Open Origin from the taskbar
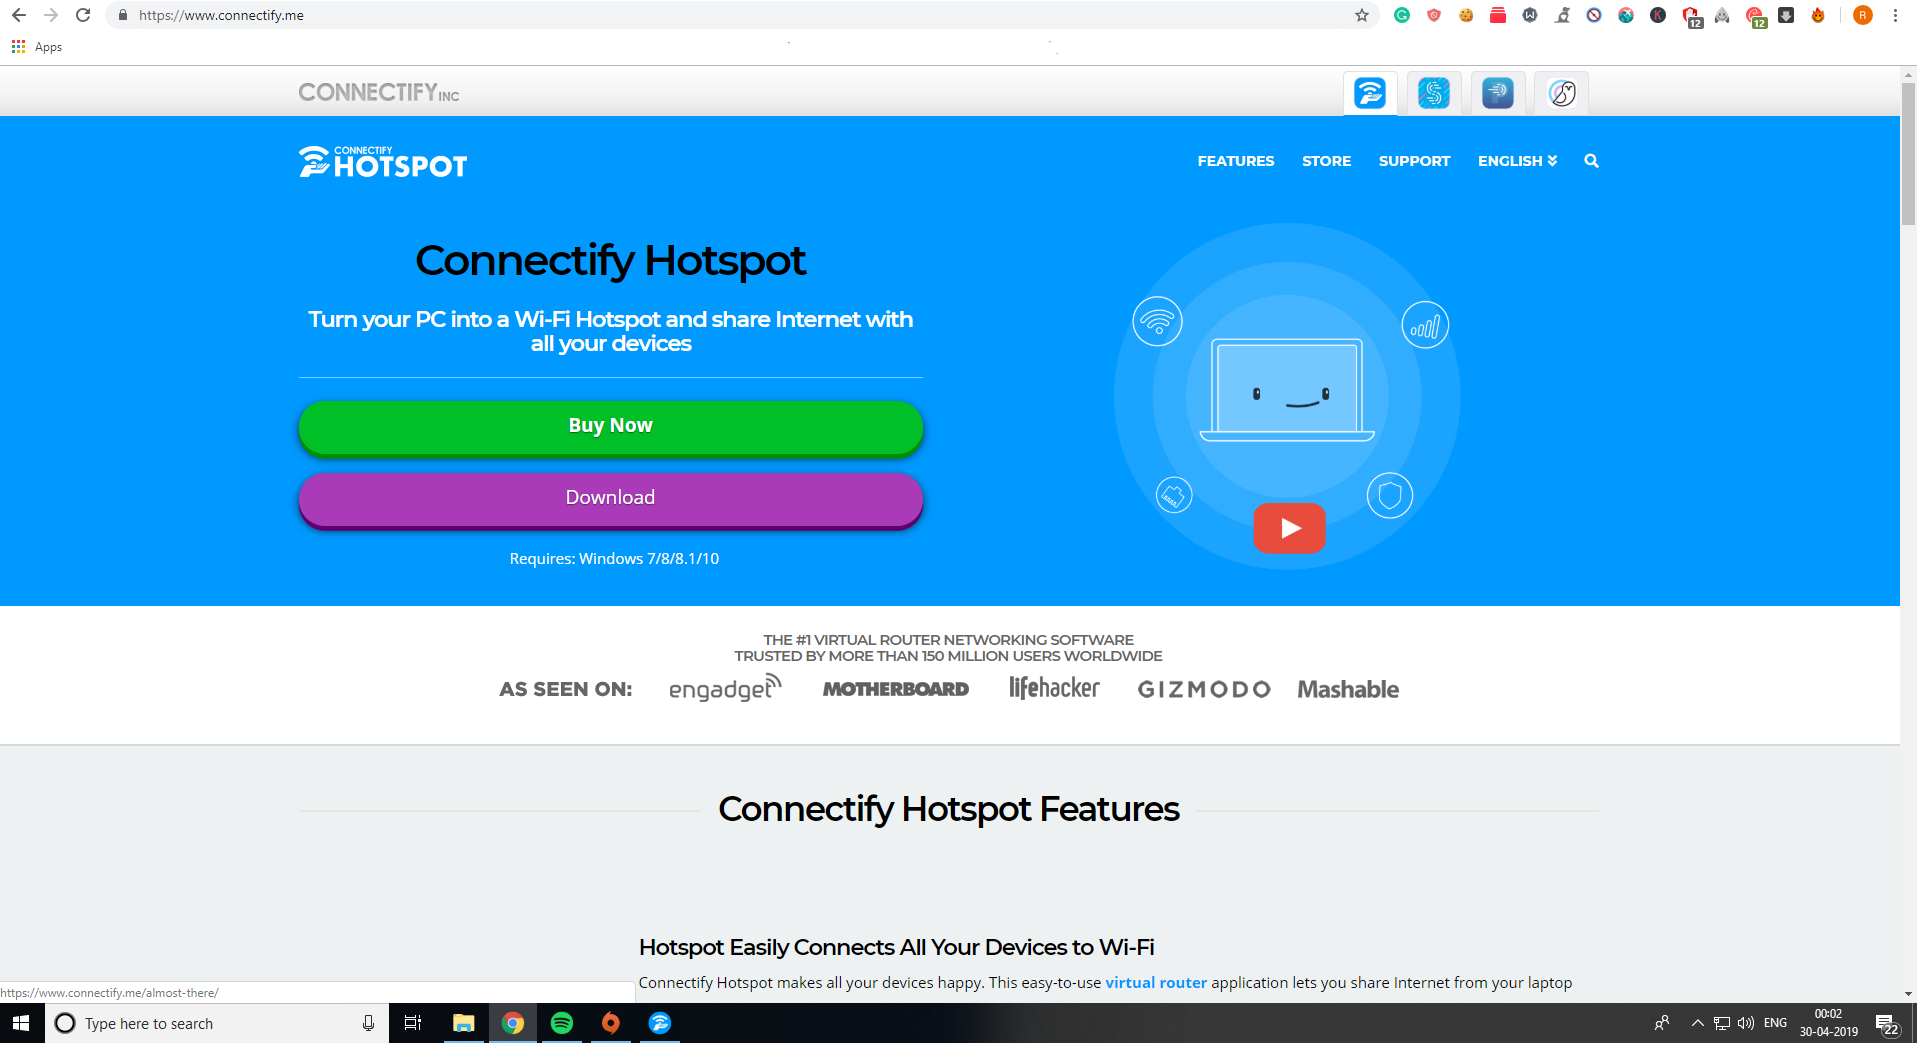1917x1043 pixels. [x=611, y=1023]
